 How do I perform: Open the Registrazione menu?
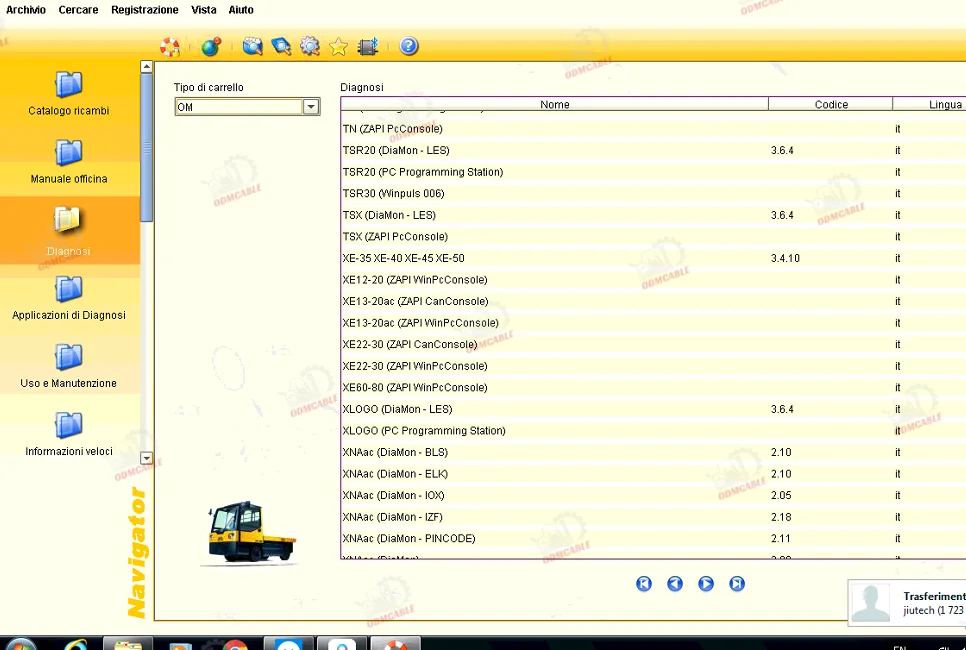tap(144, 10)
